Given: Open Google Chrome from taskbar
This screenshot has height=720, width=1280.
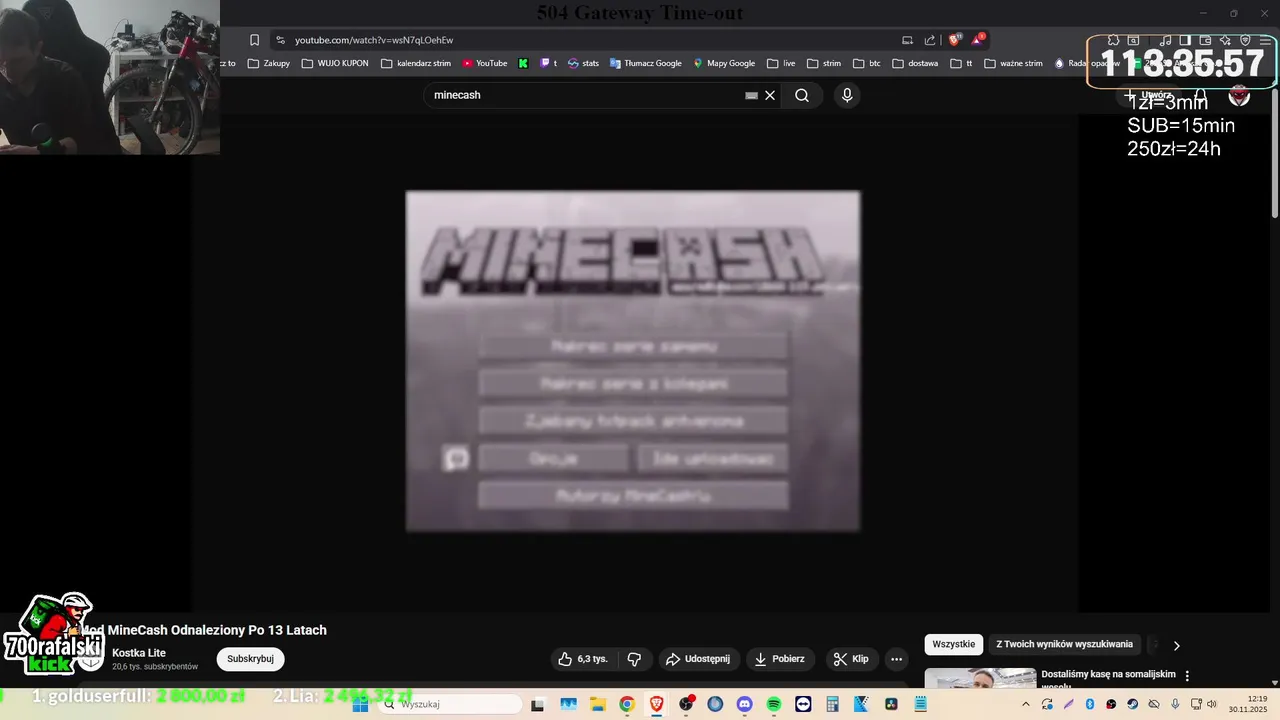Looking at the screenshot, I should tap(626, 704).
